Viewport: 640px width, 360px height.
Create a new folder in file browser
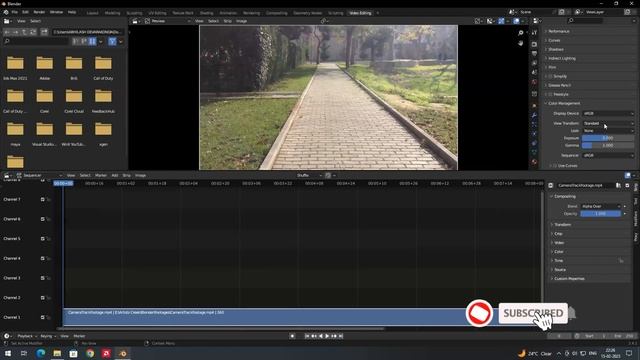click(44, 32)
